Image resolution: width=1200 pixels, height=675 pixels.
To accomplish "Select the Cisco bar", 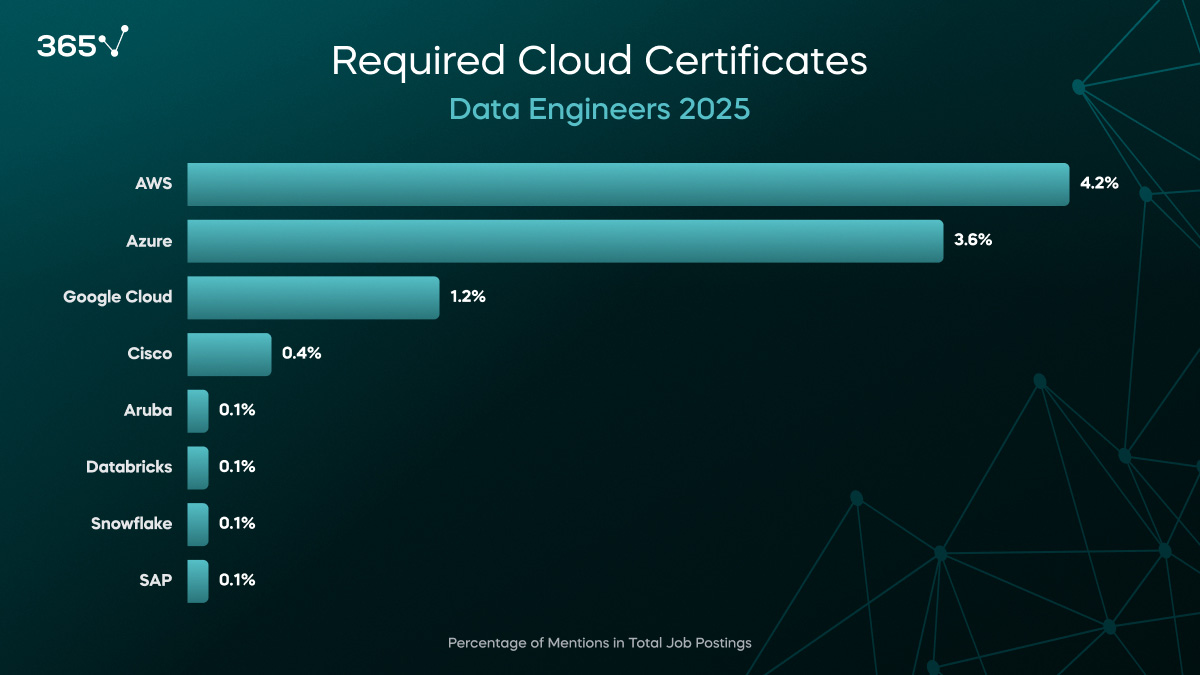I will click(x=229, y=354).
